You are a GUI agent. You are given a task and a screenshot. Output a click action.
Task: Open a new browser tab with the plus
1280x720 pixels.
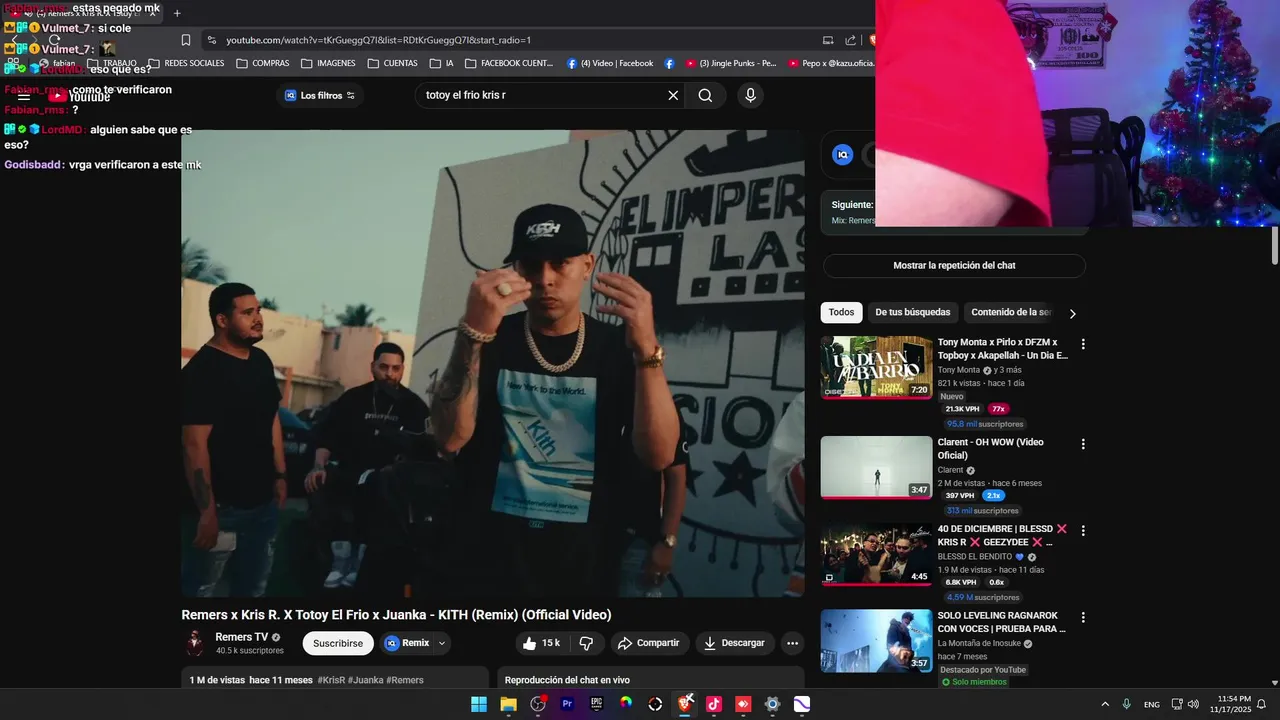coord(177,13)
